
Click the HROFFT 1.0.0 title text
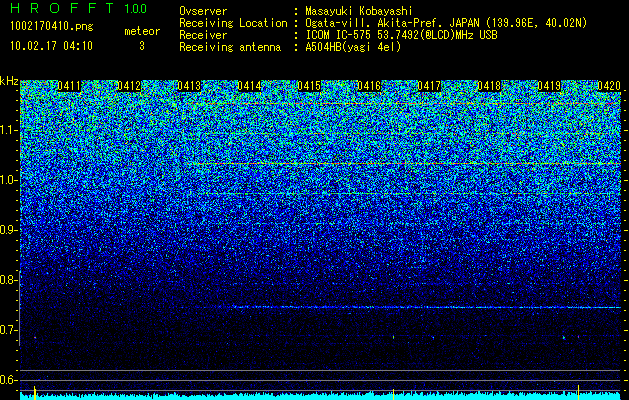79,8
